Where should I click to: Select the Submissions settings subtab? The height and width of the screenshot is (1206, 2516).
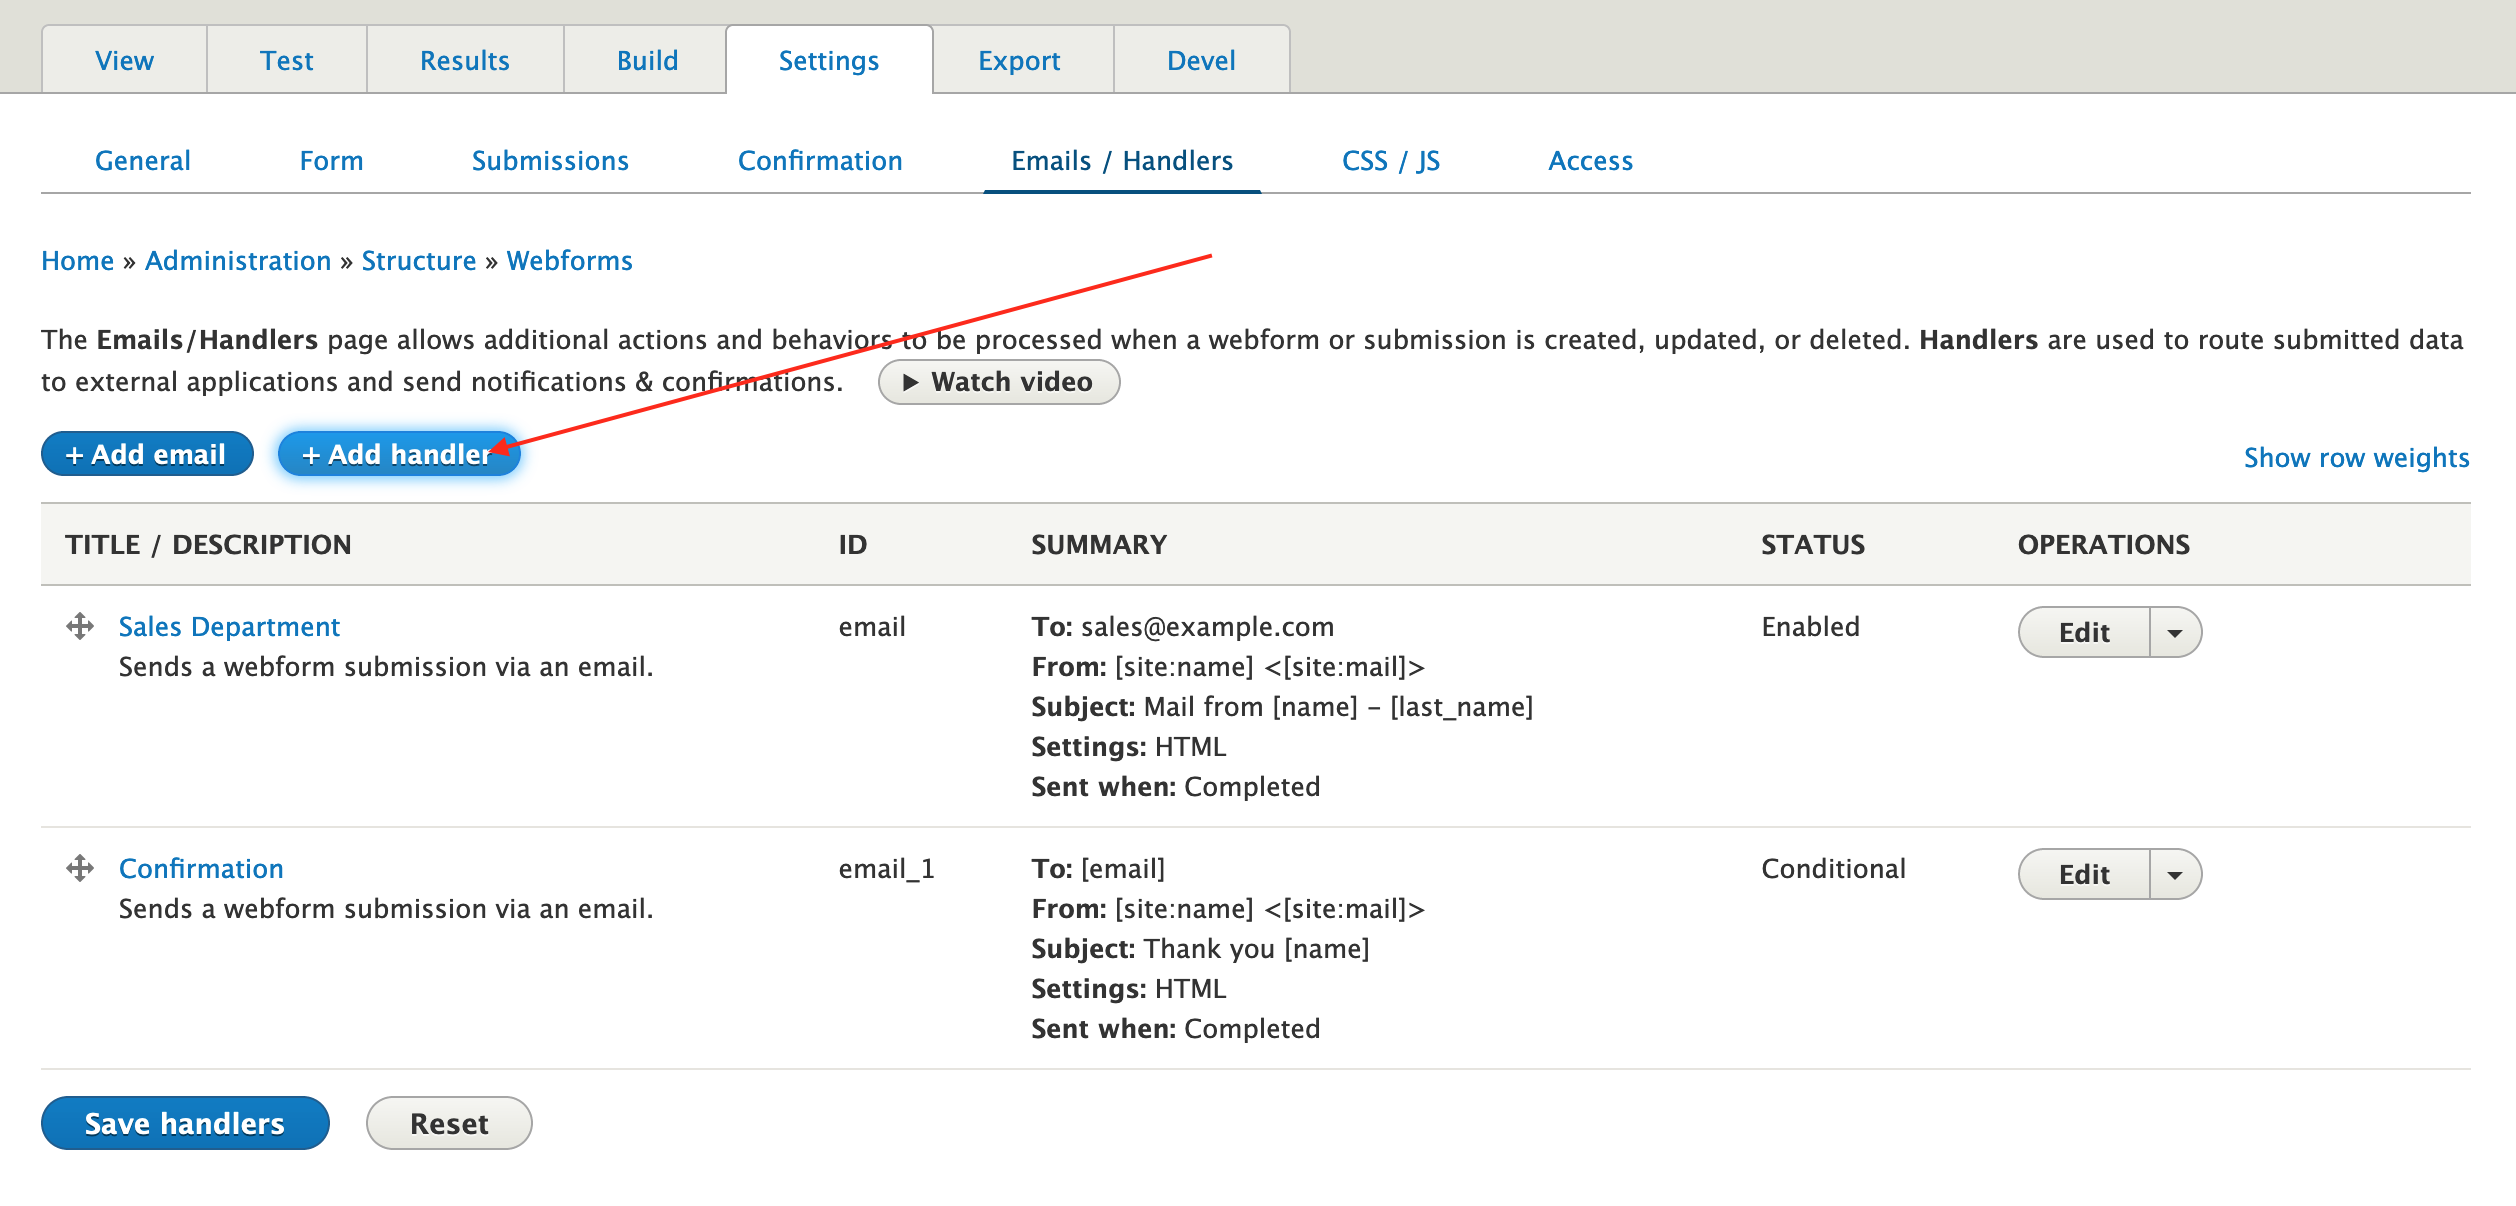point(550,161)
